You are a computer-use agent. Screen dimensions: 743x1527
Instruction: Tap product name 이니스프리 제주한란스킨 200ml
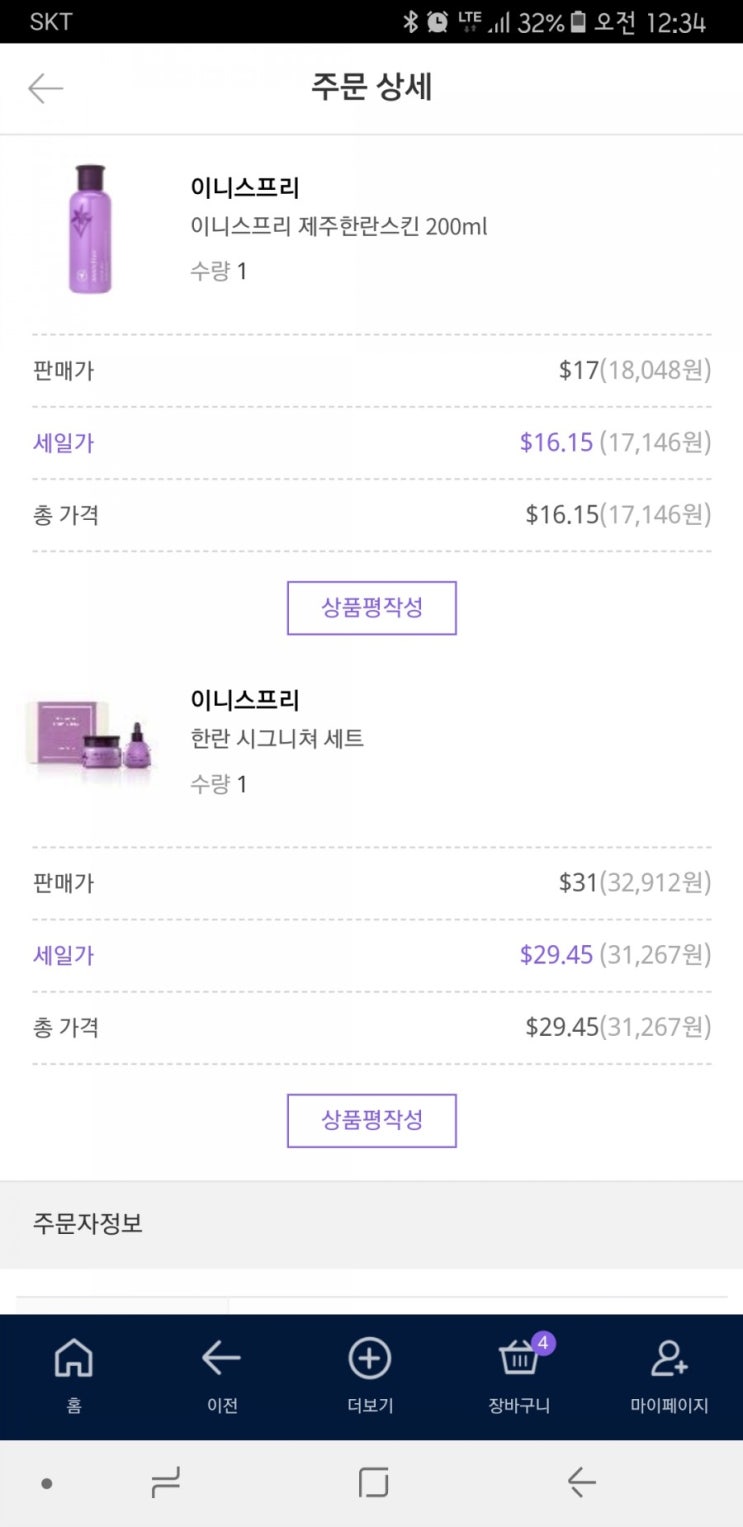click(339, 227)
